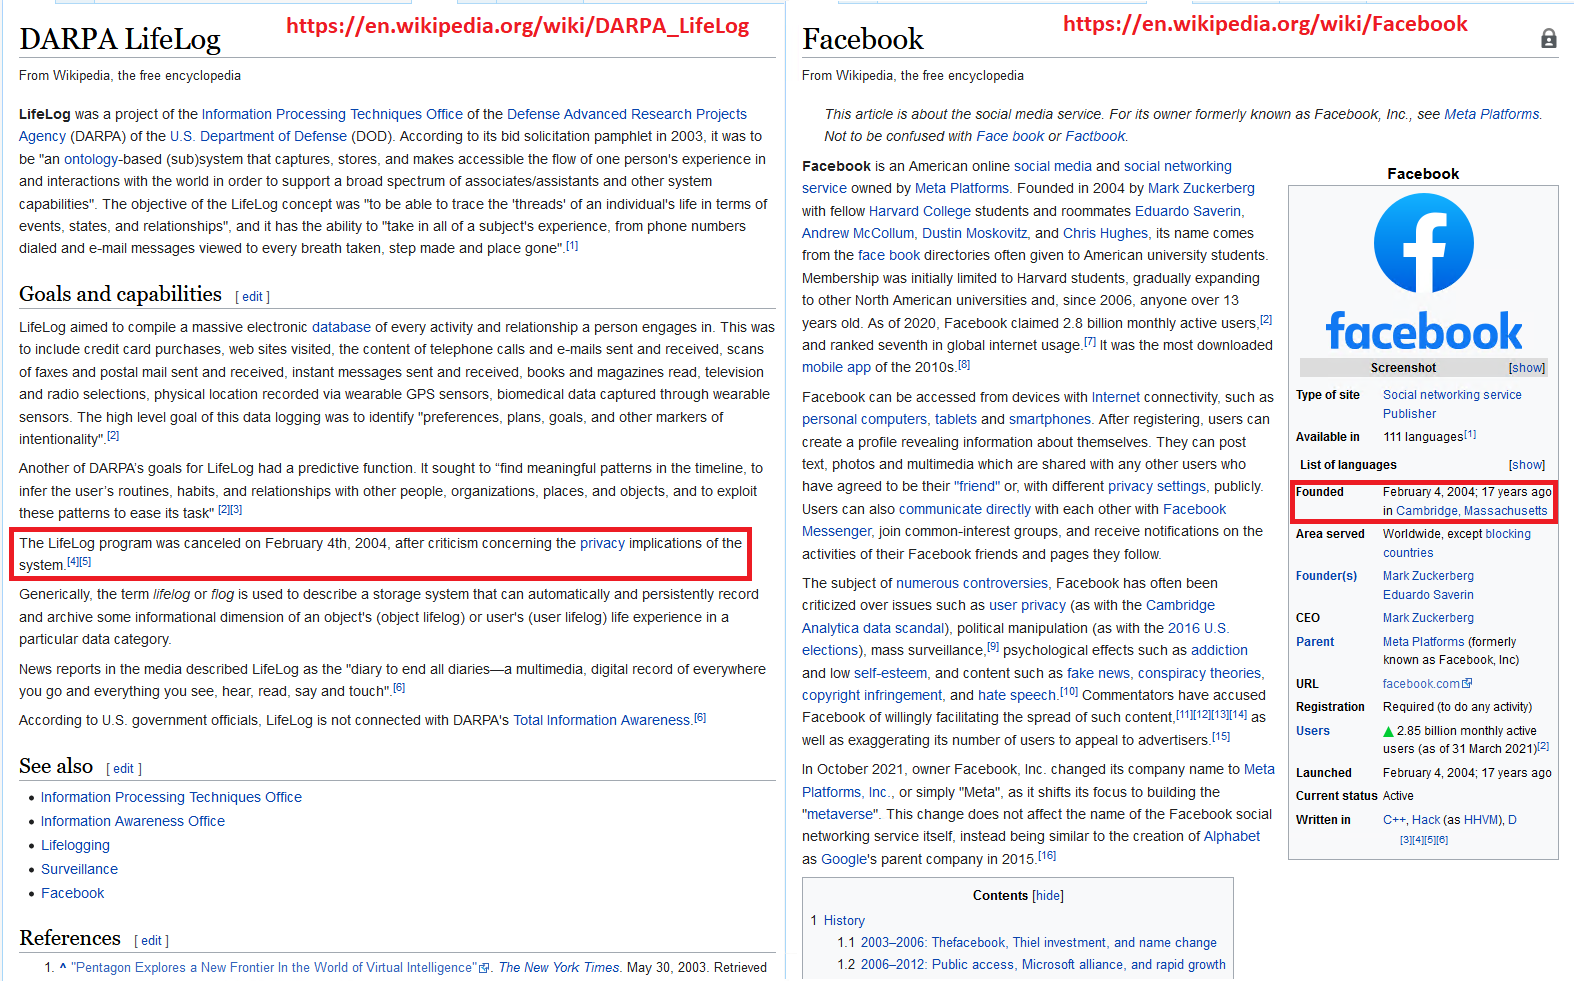Open The New York Times link in References
This screenshot has width=1578, height=981.
(558, 968)
